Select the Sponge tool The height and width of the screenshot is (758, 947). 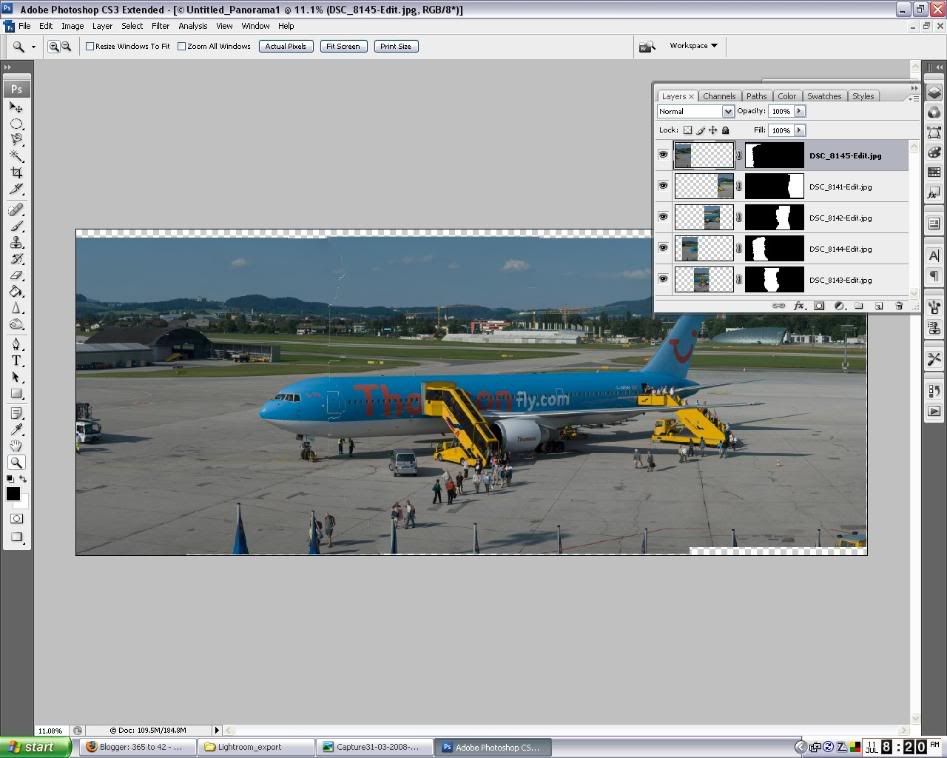pyautogui.click(x=16, y=324)
